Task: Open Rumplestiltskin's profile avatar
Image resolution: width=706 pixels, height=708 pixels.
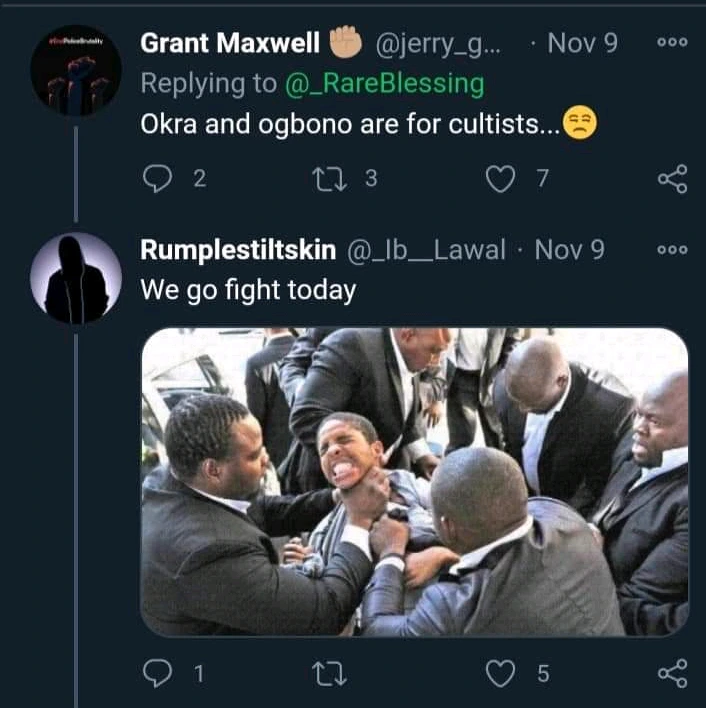Action: 75,278
